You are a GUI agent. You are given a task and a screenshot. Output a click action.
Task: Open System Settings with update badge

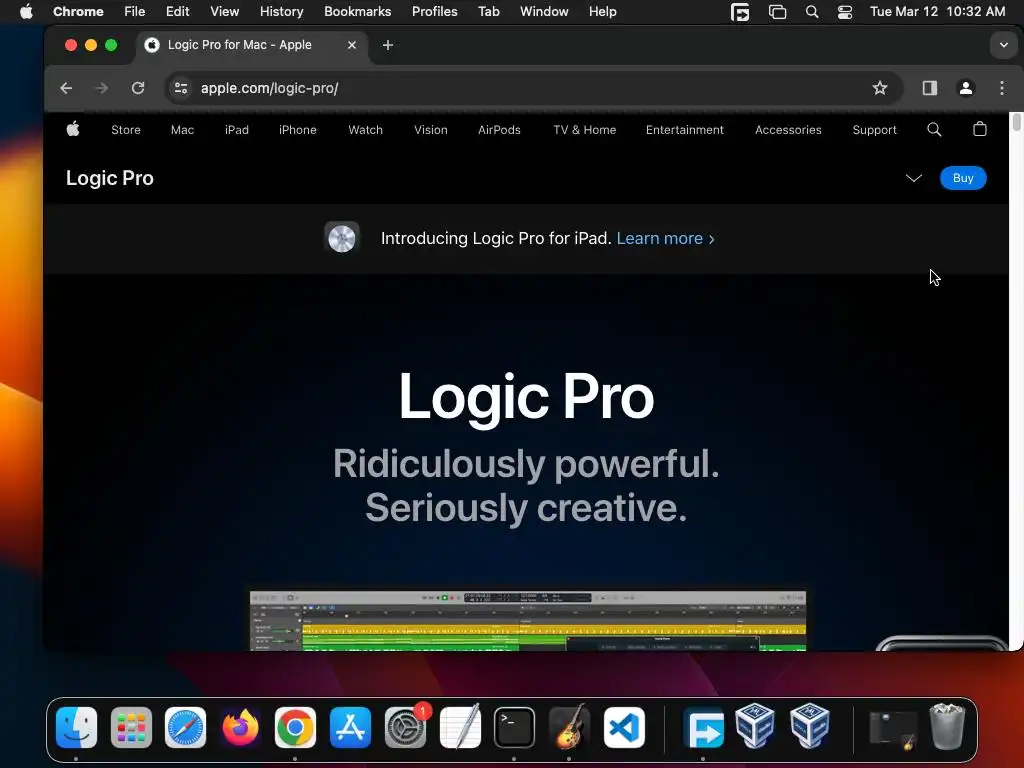point(405,727)
